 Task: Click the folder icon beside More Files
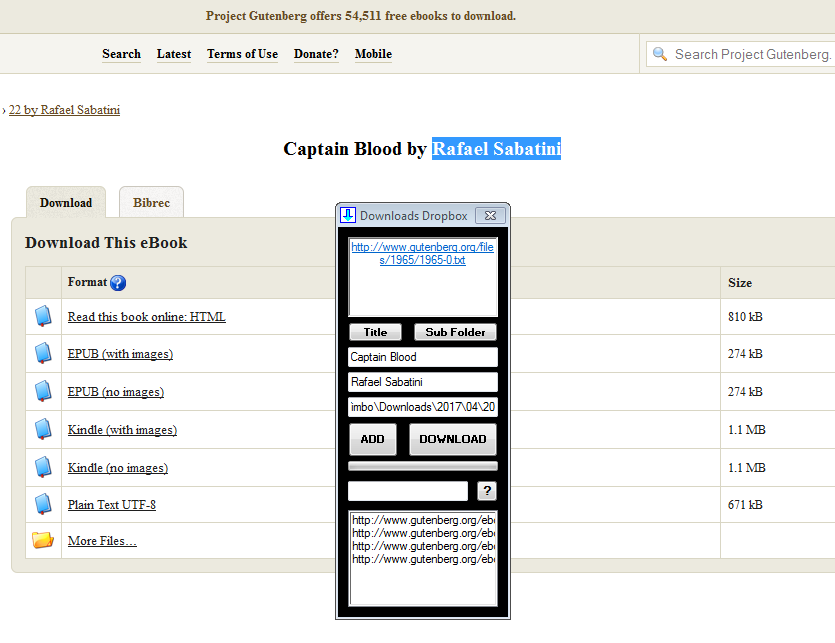43,540
